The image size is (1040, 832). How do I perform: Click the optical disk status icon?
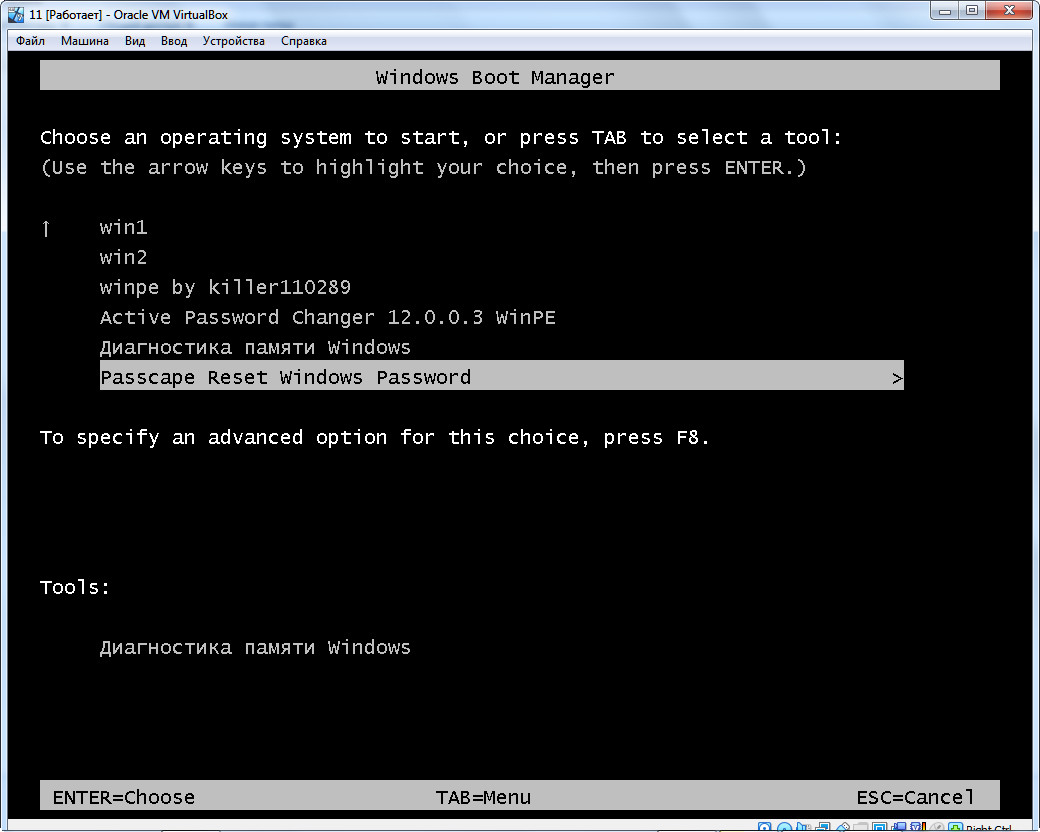click(x=785, y=828)
